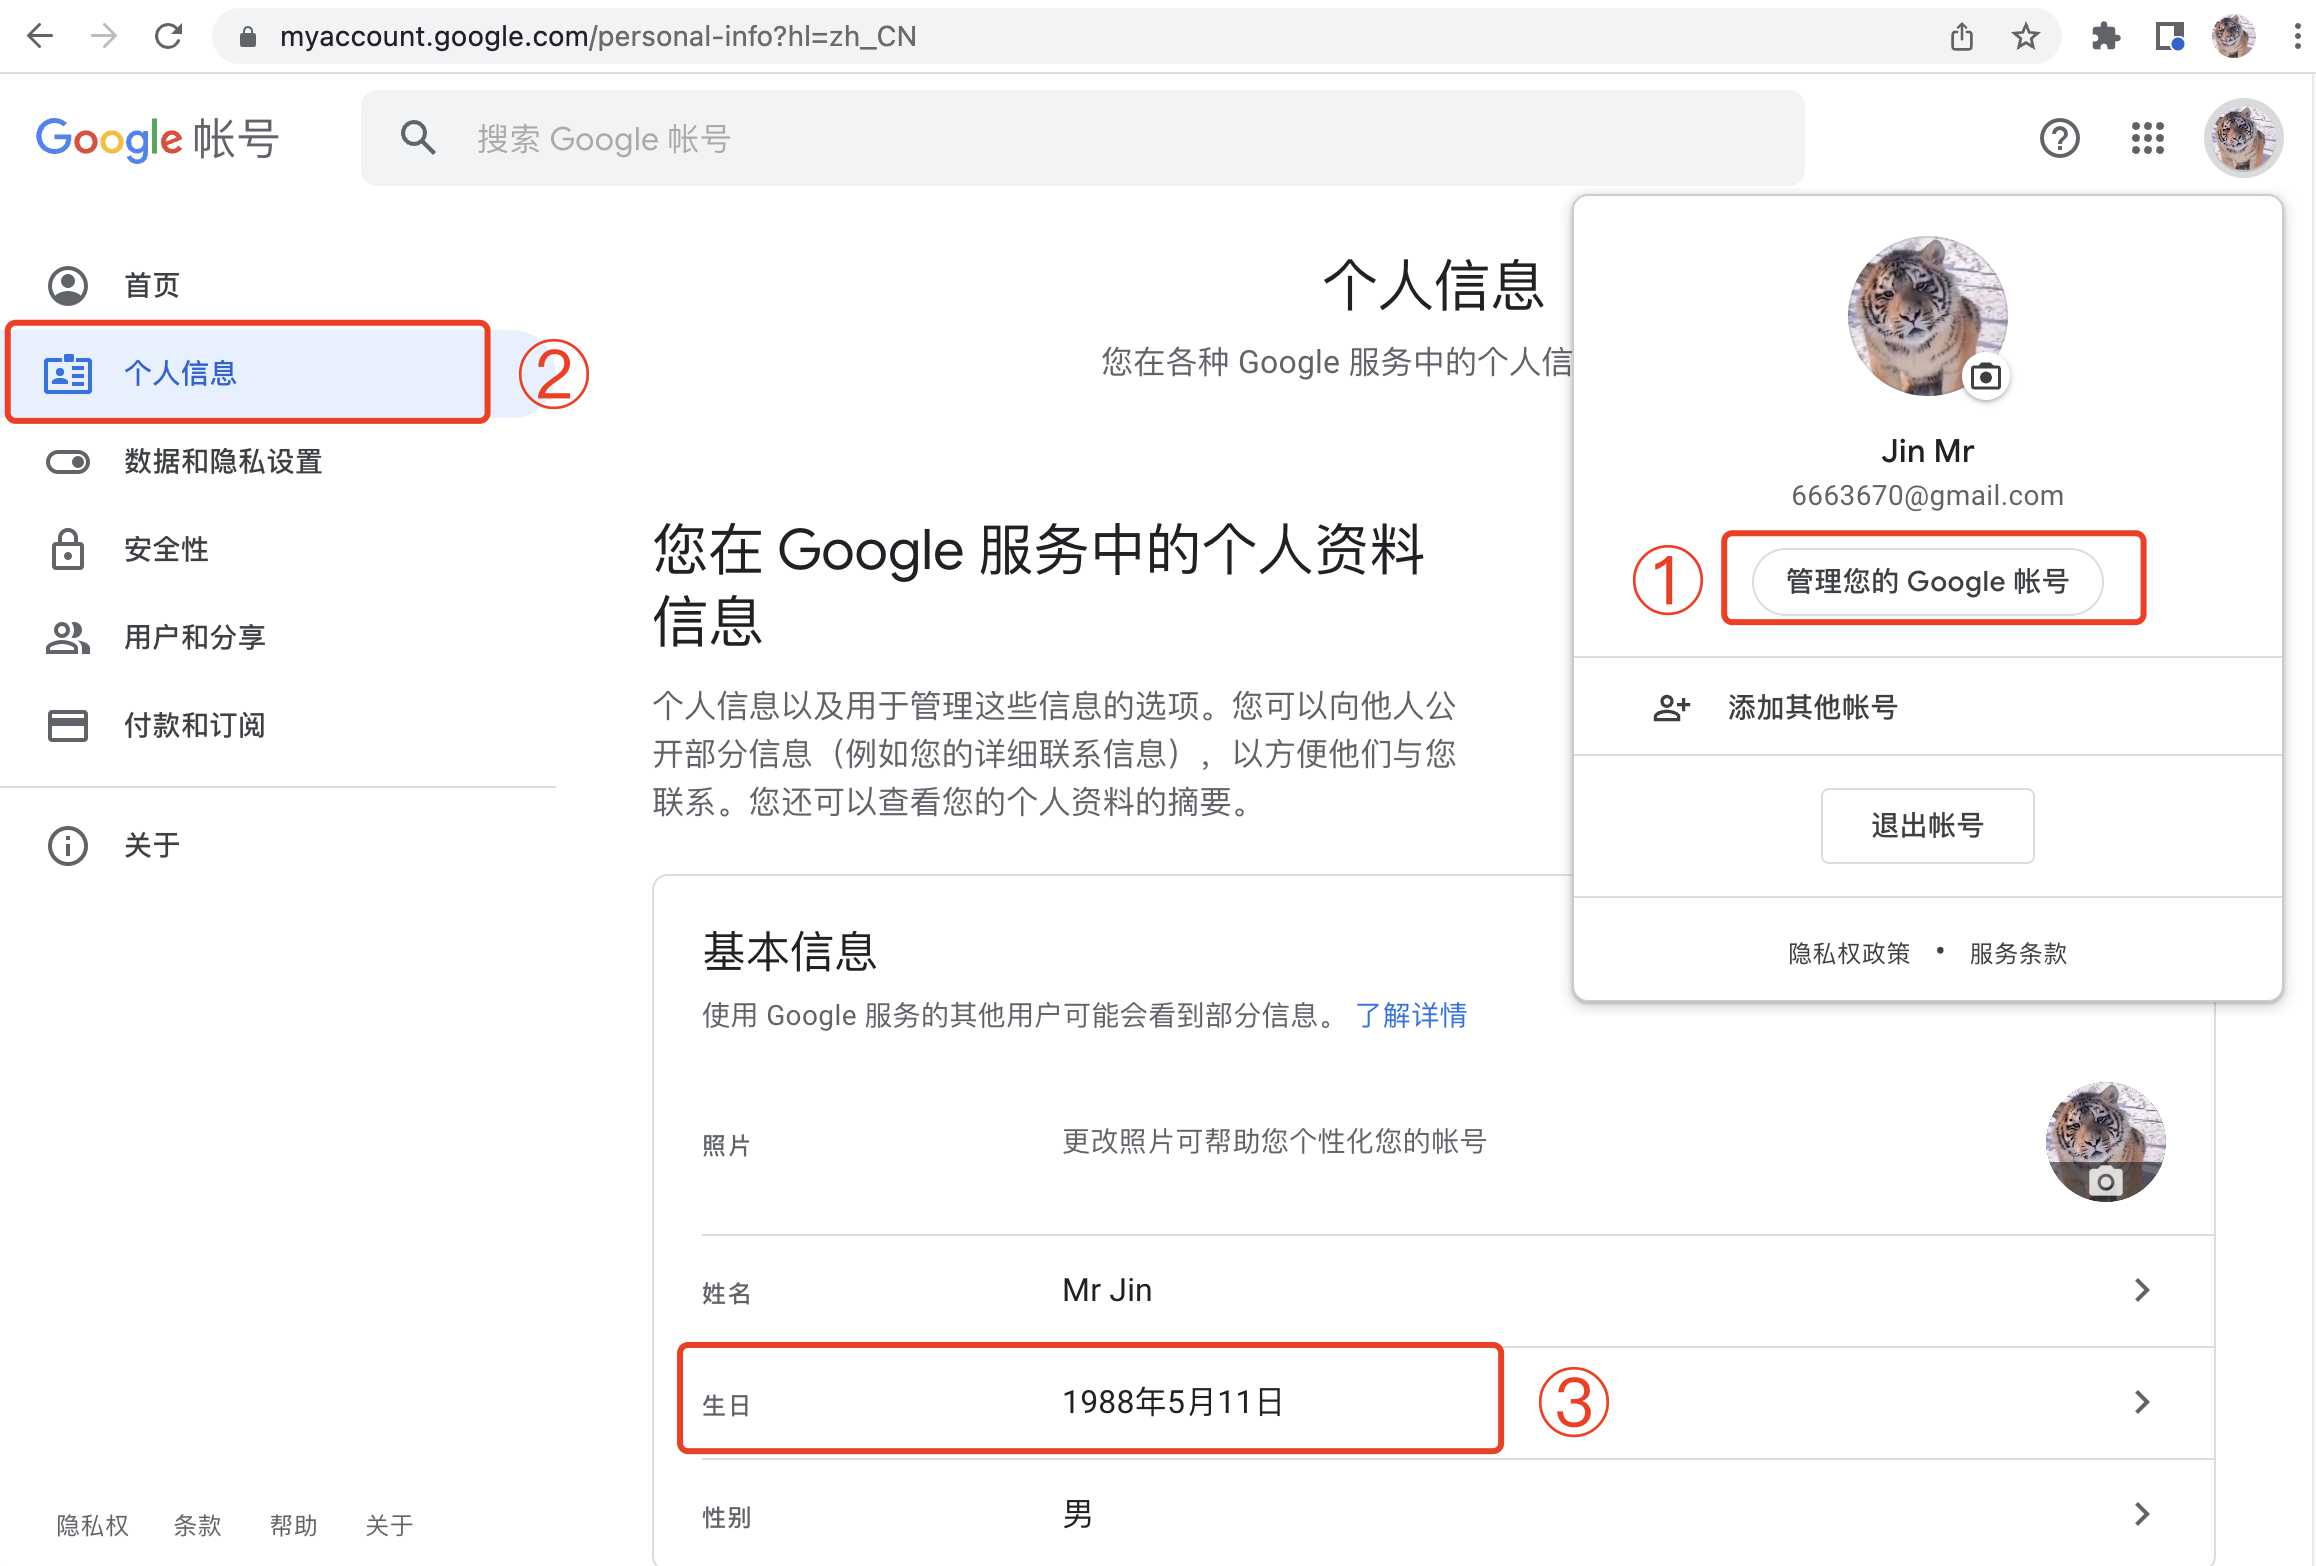Click the 退出帐号 sign-out button
2316x1566 pixels.
[x=1927, y=825]
